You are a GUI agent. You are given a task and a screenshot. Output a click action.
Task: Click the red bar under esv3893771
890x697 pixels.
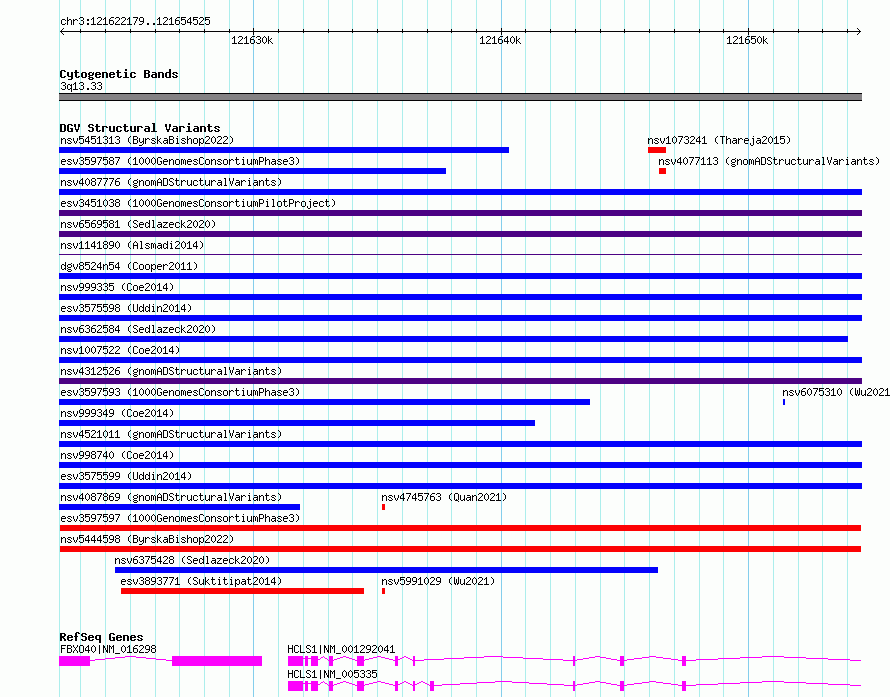tap(242, 591)
